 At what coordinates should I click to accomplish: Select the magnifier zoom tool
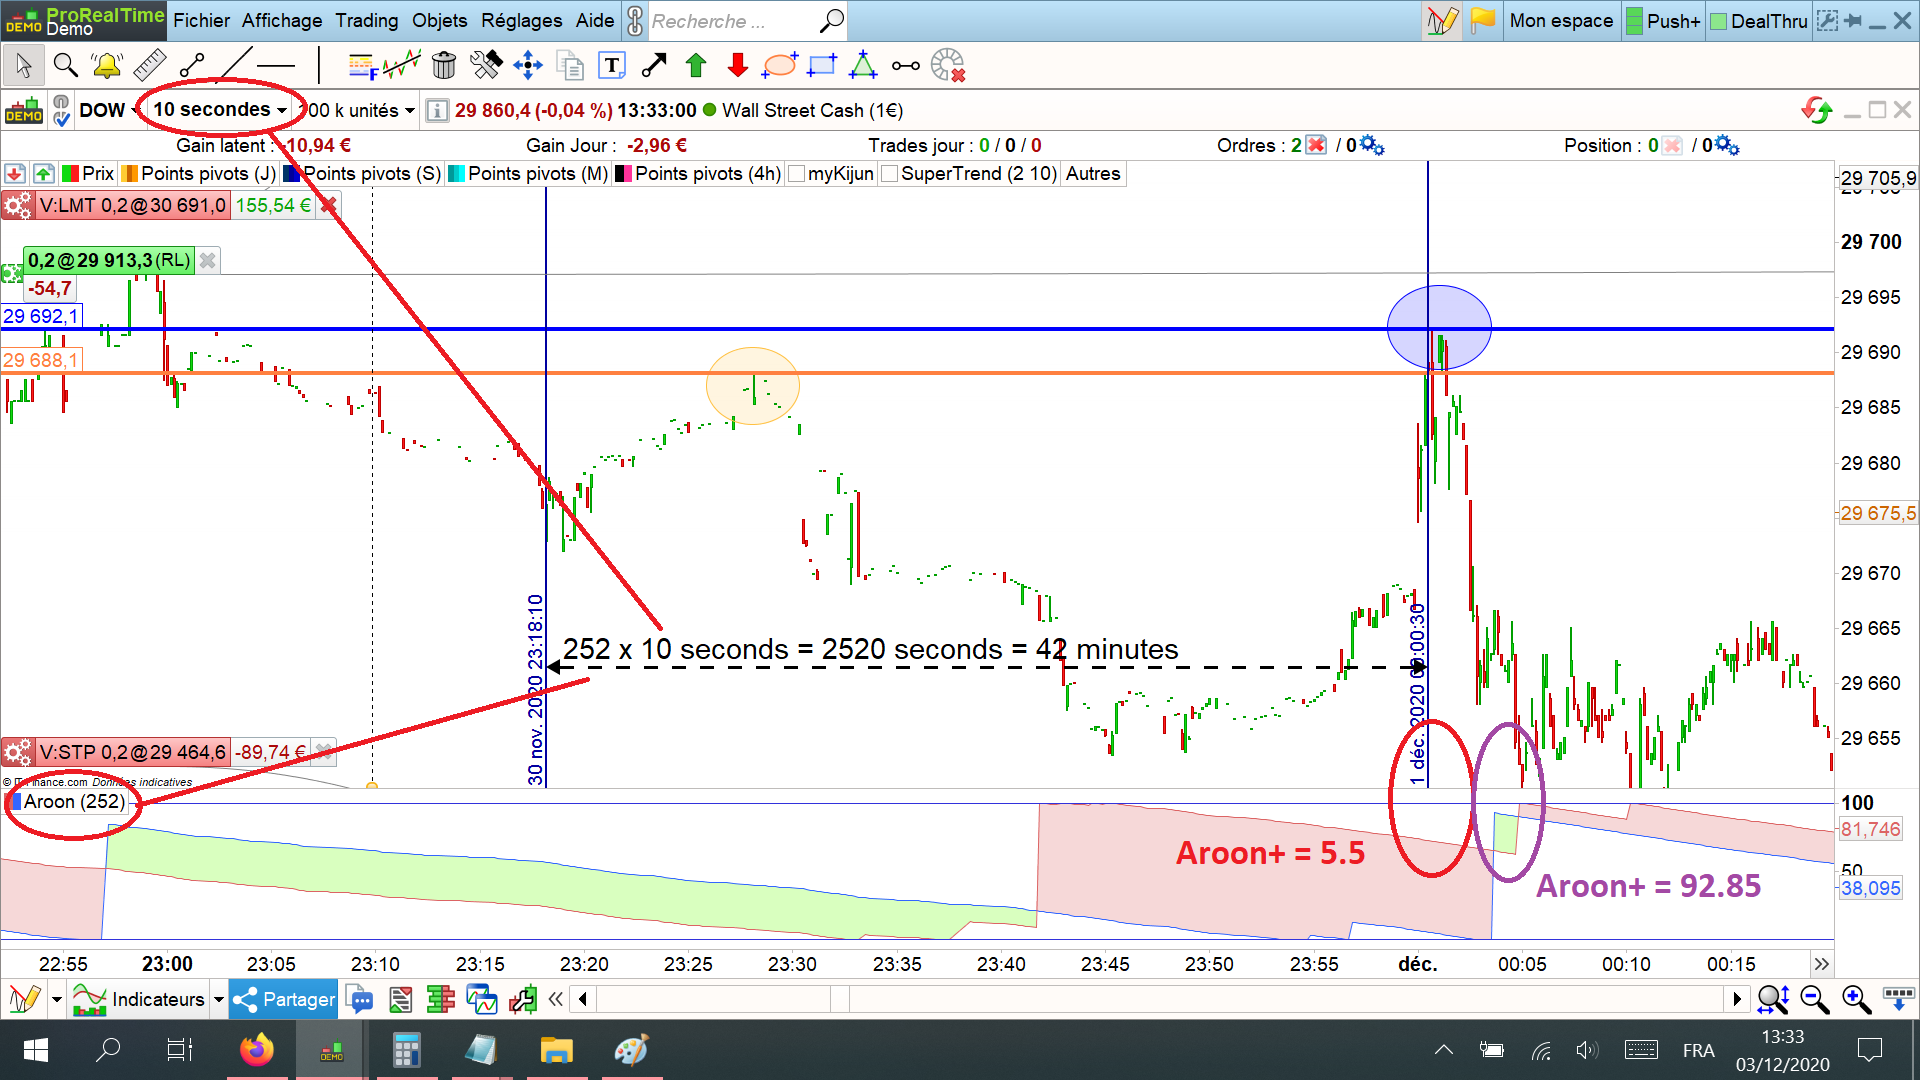66,66
